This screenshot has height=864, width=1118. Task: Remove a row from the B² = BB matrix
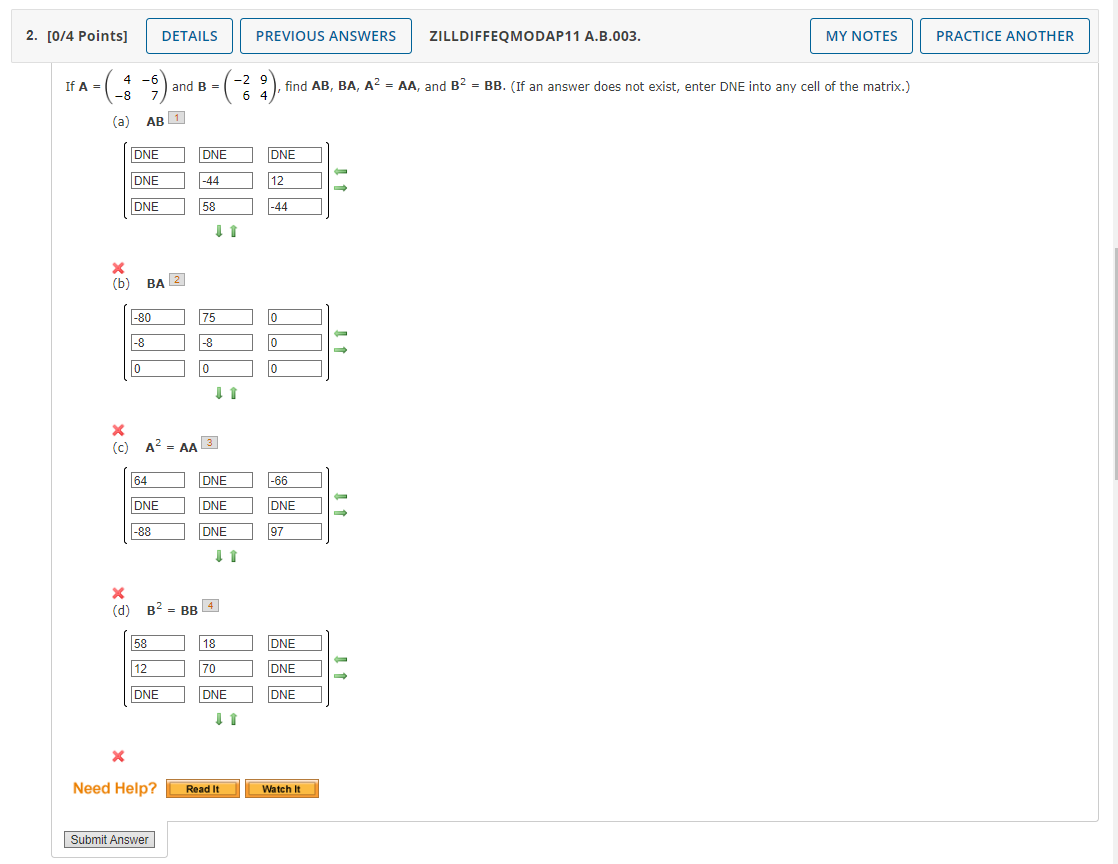[232, 718]
